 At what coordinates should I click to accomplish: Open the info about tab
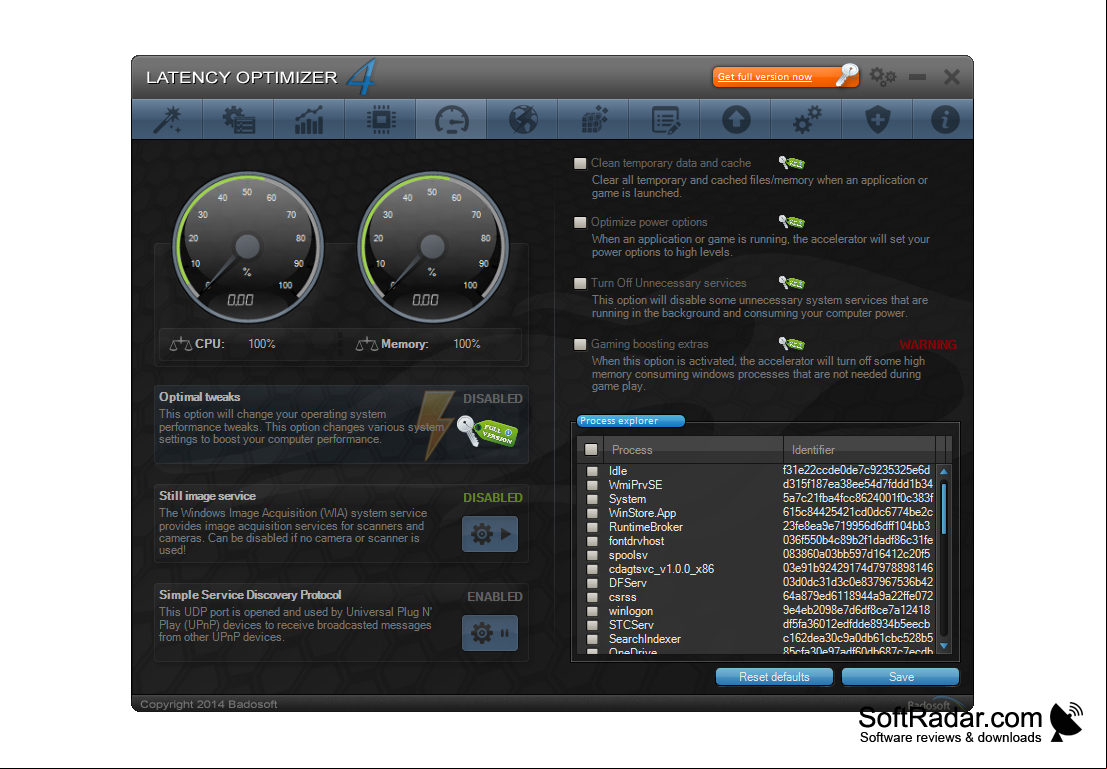(944, 119)
